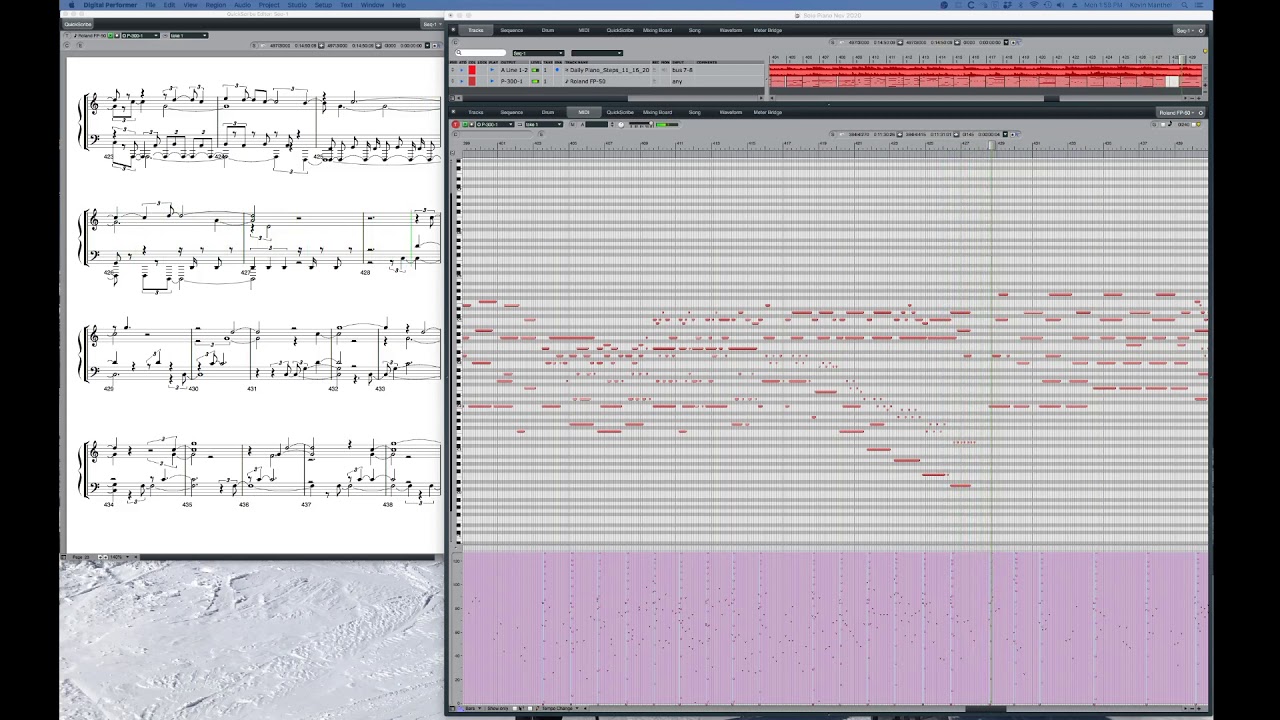Click the S button in Tracks selection bar

(832, 42)
